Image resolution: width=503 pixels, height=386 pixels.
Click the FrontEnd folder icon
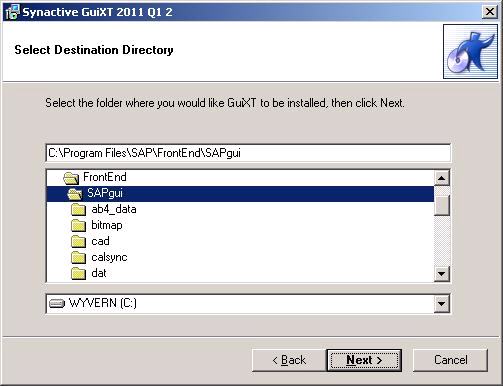(x=71, y=178)
